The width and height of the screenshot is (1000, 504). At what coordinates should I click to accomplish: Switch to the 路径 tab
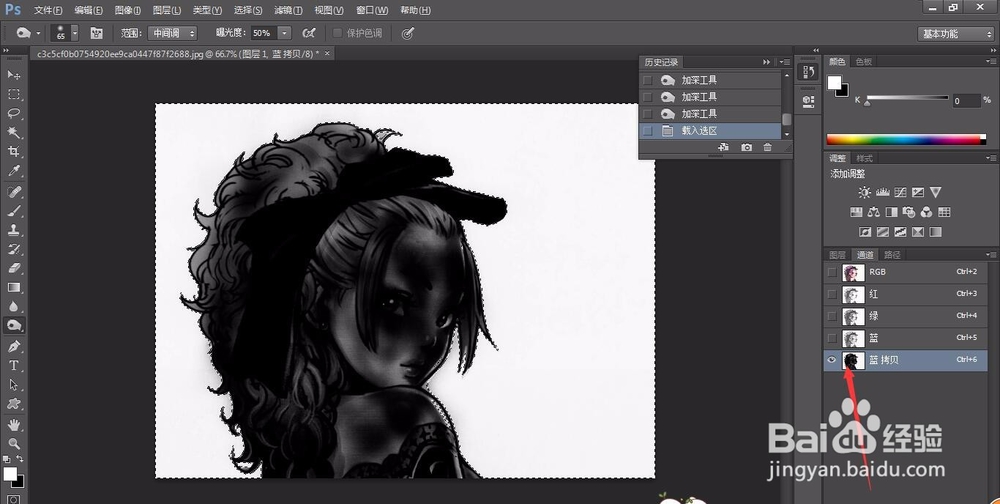892,255
